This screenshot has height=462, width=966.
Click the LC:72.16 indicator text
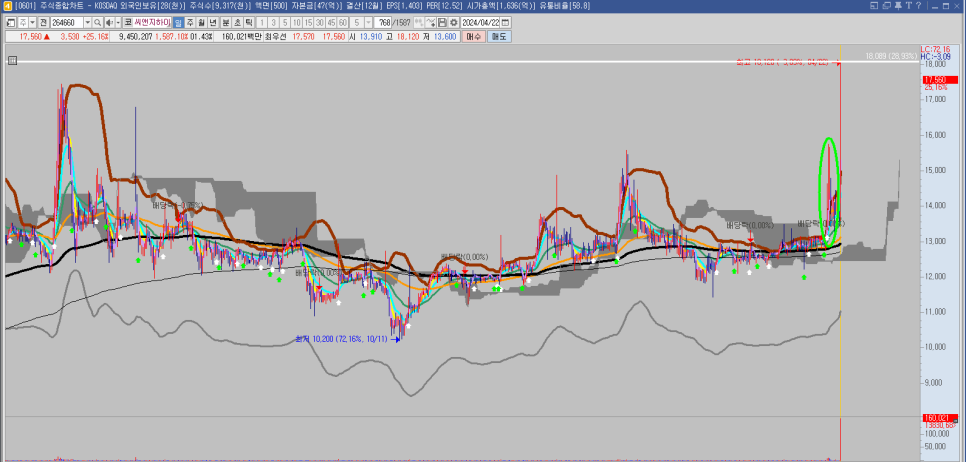[935, 49]
